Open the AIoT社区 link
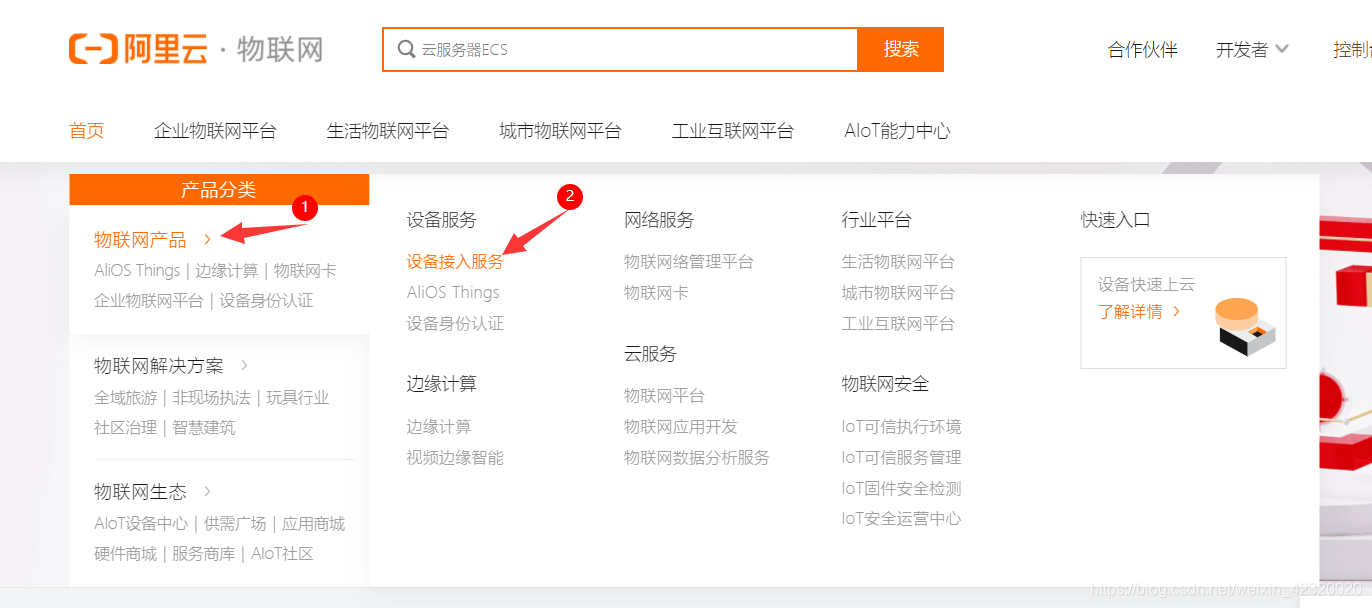This screenshot has width=1372, height=608. click(x=282, y=553)
